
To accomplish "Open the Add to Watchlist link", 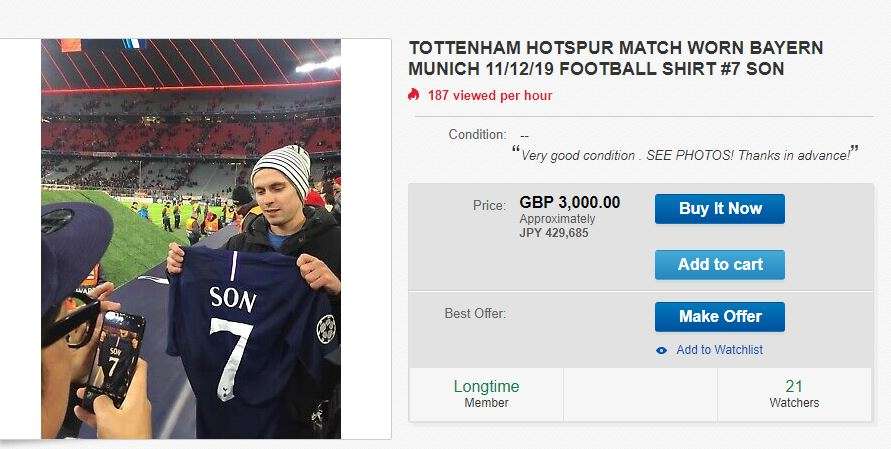I will coord(719,350).
